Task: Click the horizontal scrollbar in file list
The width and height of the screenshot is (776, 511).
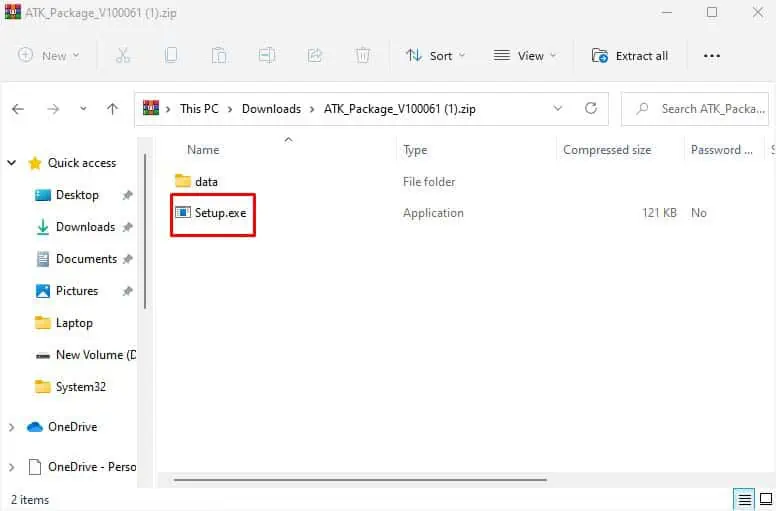Action: tap(360, 479)
